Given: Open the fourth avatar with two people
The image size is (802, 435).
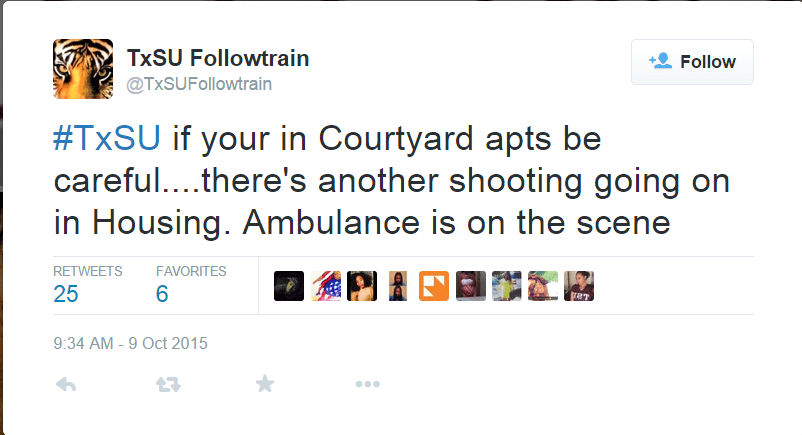Looking at the screenshot, I should (397, 286).
